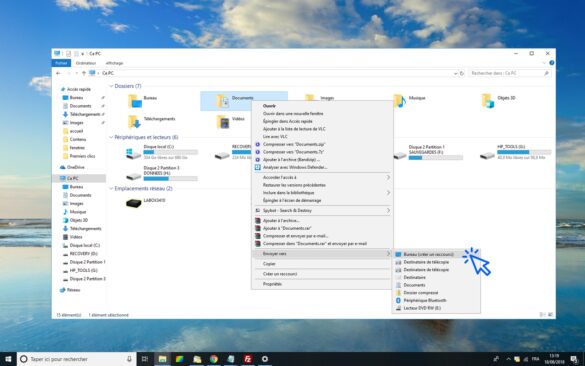
Task: Choose Copier in the context menu
Action: pyautogui.click(x=269, y=264)
